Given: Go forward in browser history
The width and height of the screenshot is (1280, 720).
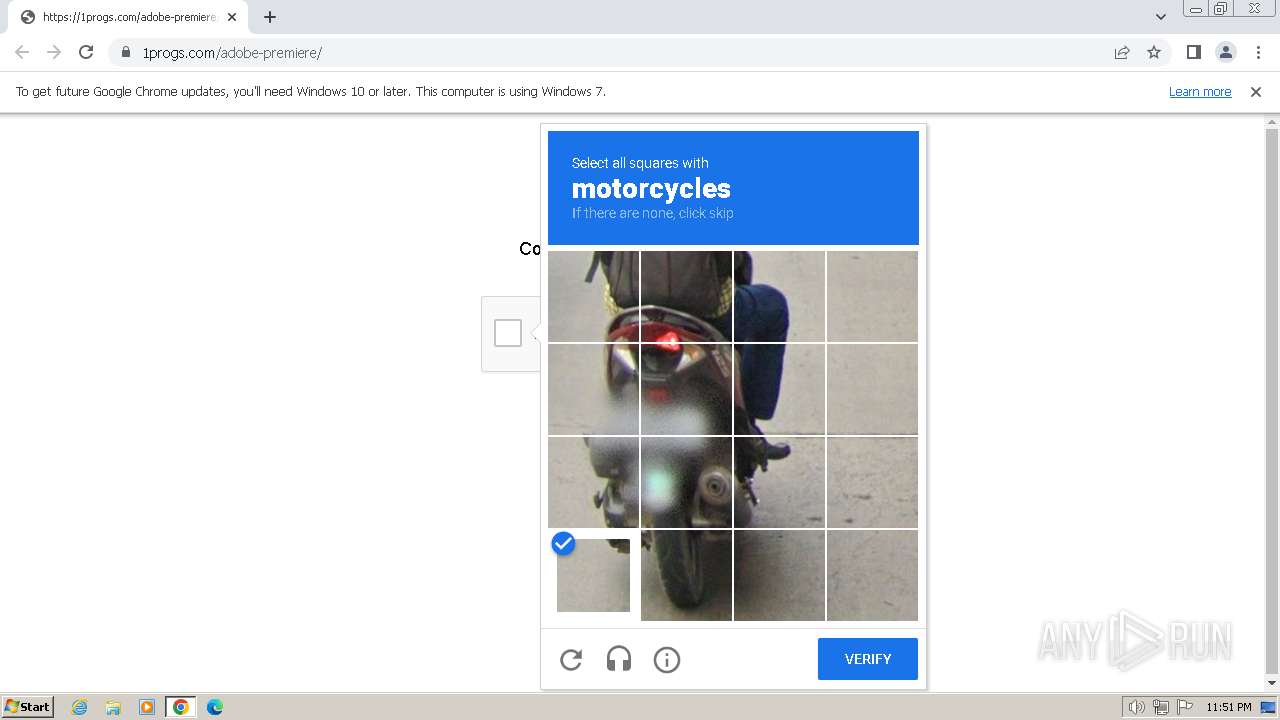Looking at the screenshot, I should click(x=54, y=52).
